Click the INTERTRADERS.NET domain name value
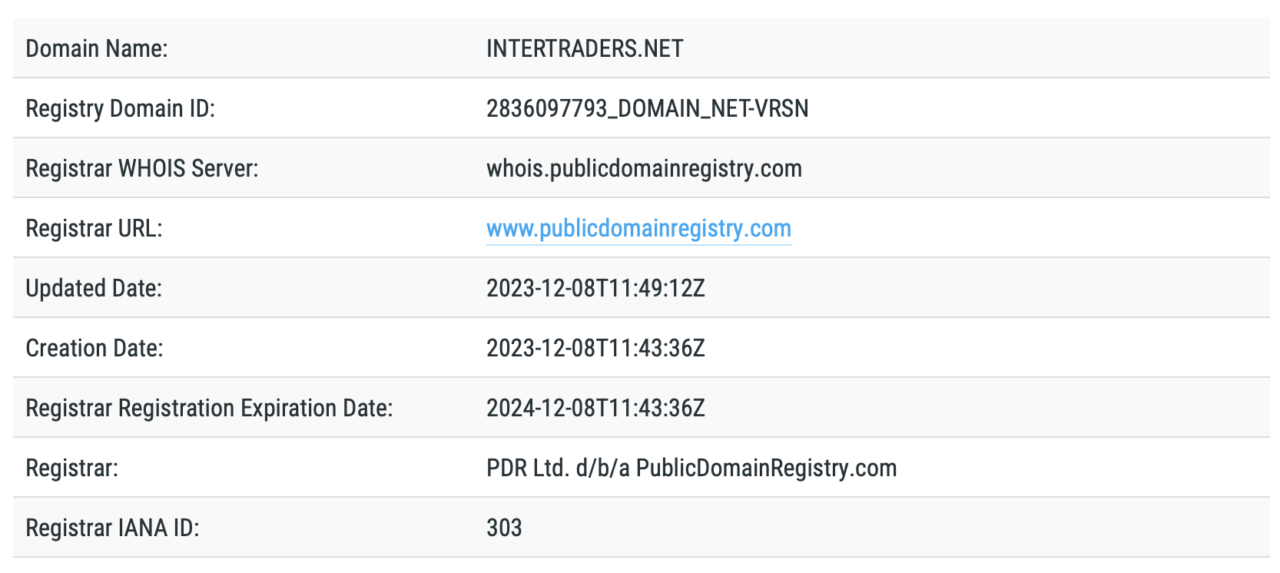 (585, 49)
